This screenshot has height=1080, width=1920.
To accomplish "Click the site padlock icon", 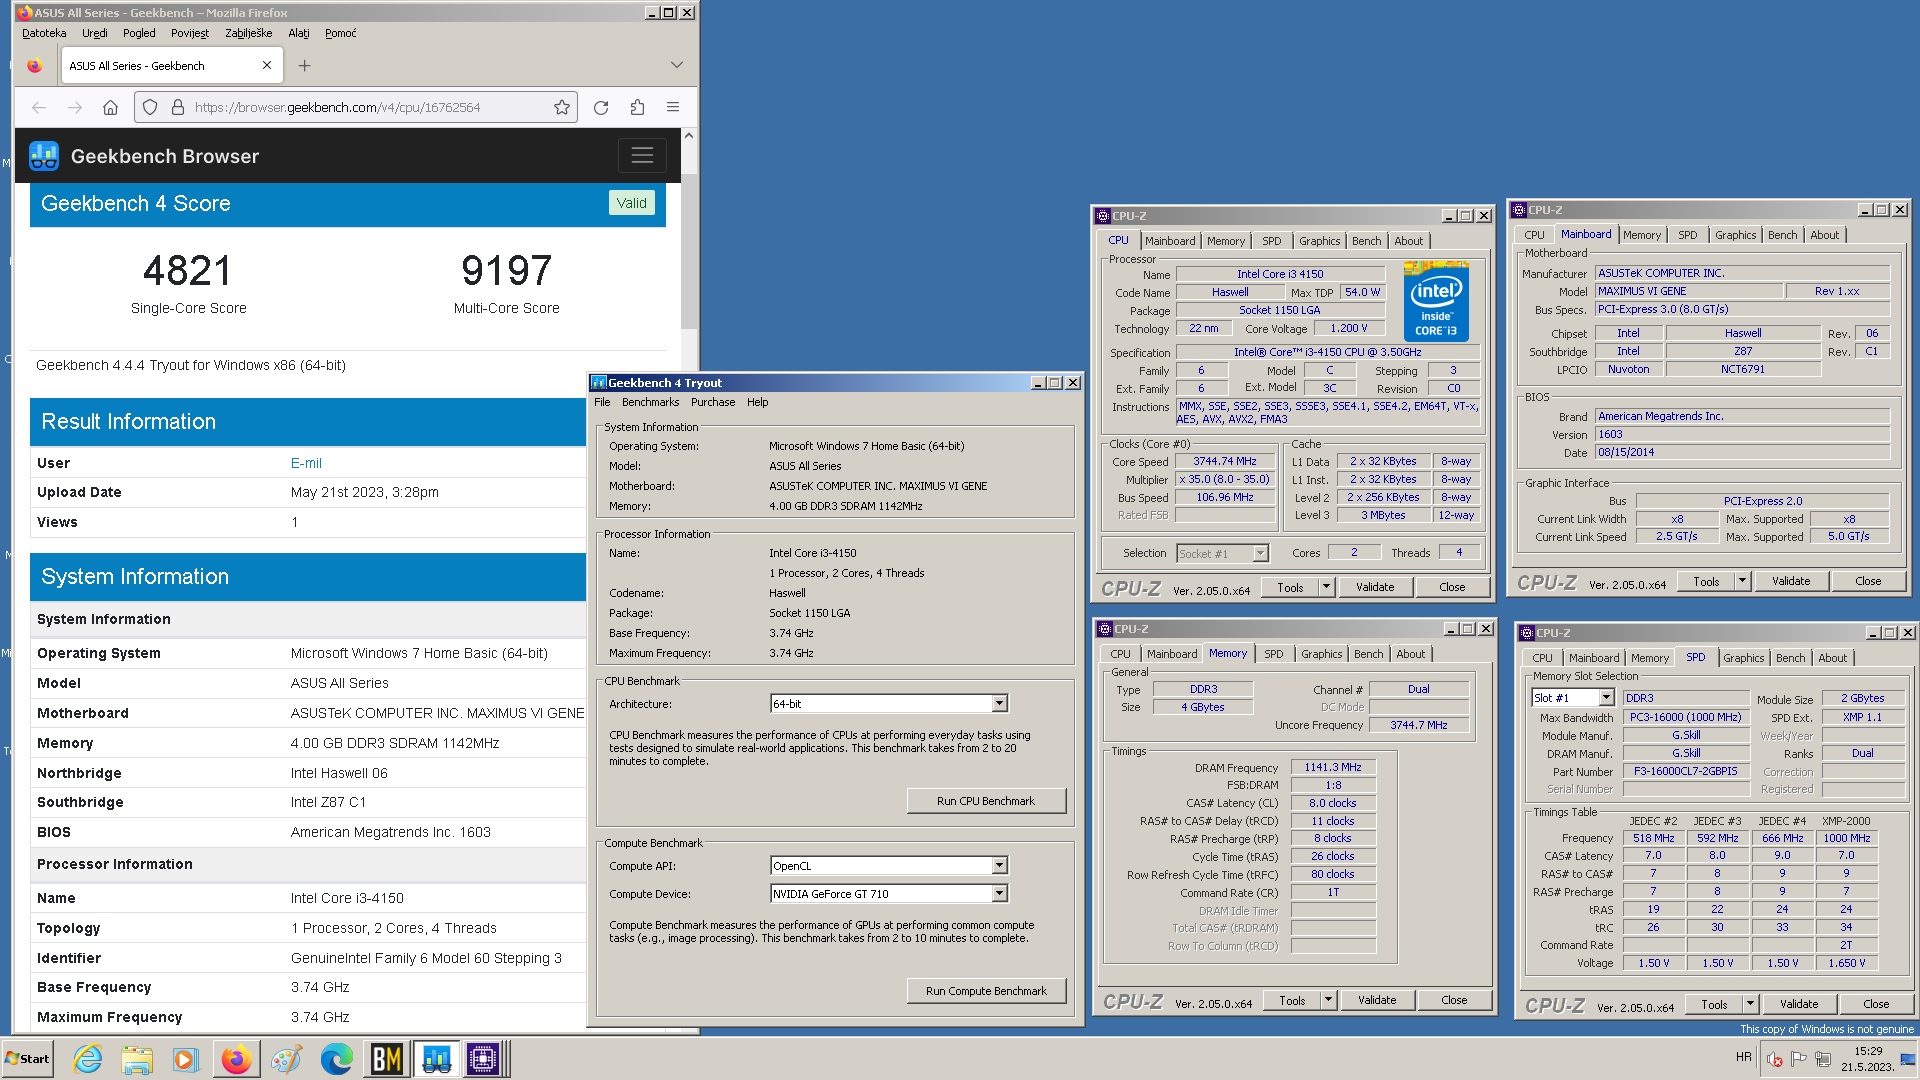I will (178, 108).
